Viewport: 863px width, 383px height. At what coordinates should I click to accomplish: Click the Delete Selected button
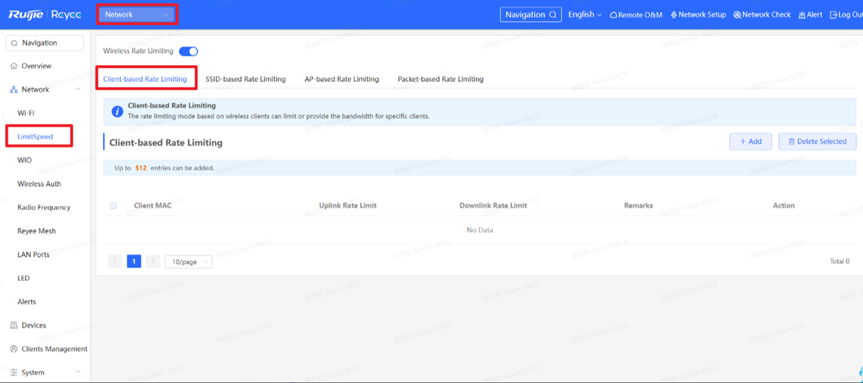click(817, 141)
